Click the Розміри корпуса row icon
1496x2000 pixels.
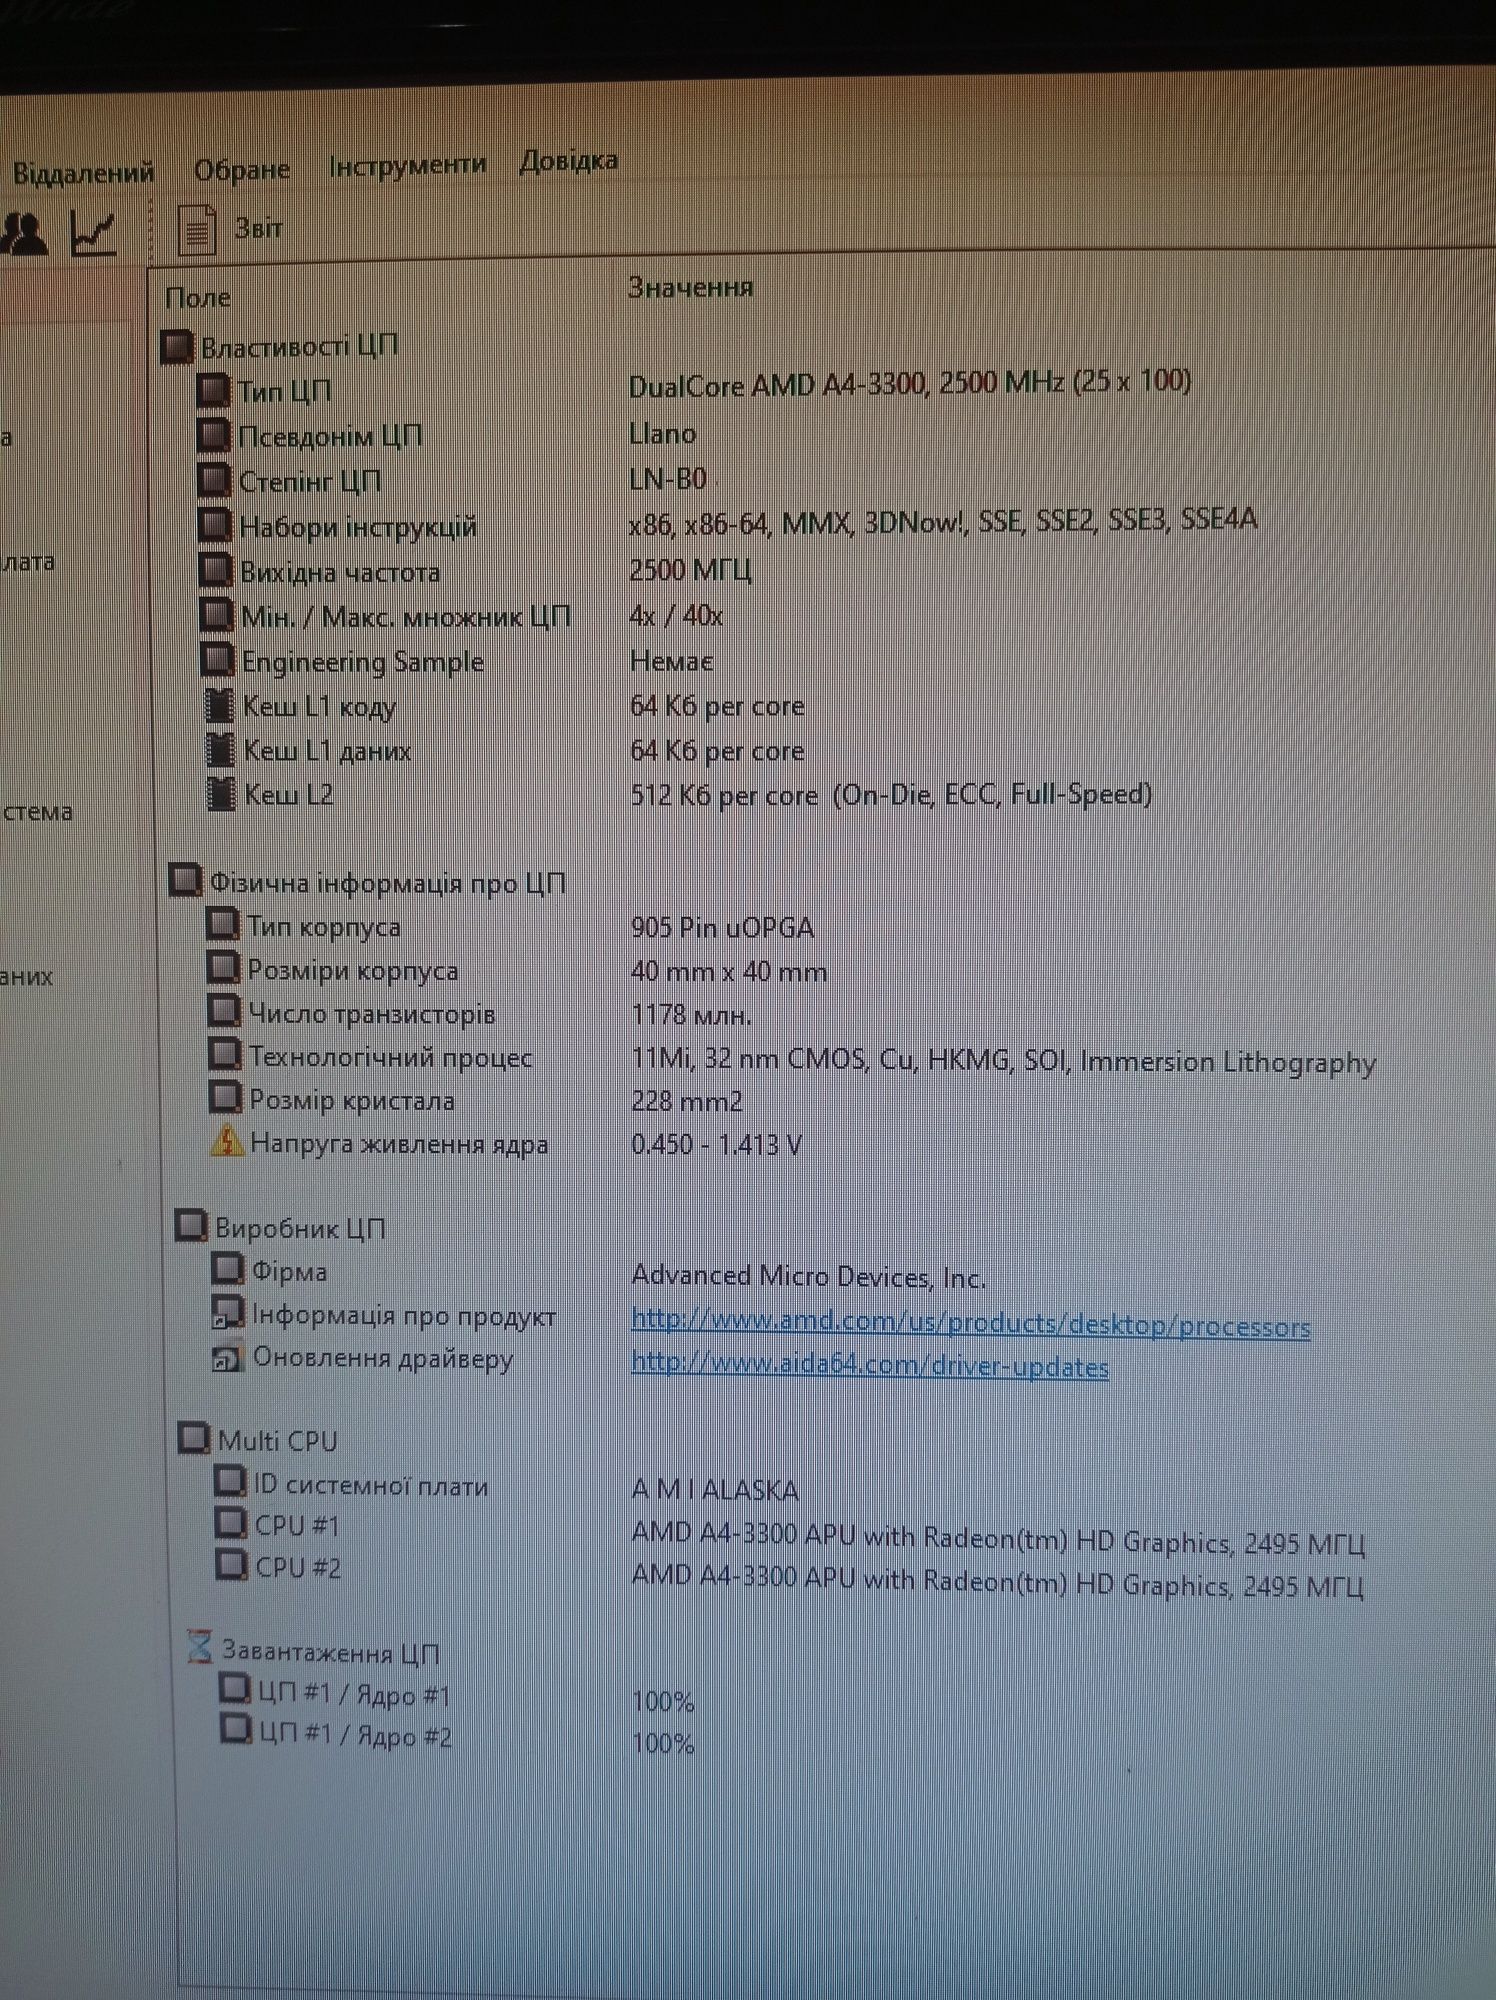(x=224, y=968)
